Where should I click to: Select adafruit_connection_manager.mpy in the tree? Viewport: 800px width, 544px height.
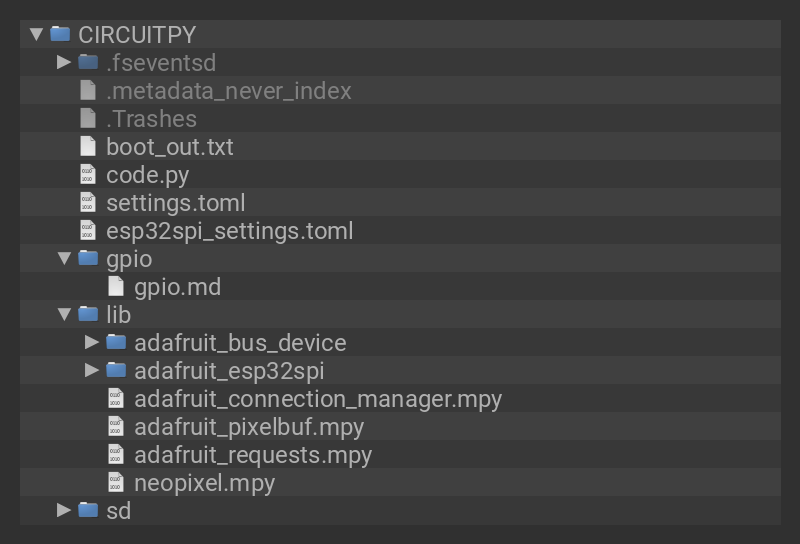317,399
